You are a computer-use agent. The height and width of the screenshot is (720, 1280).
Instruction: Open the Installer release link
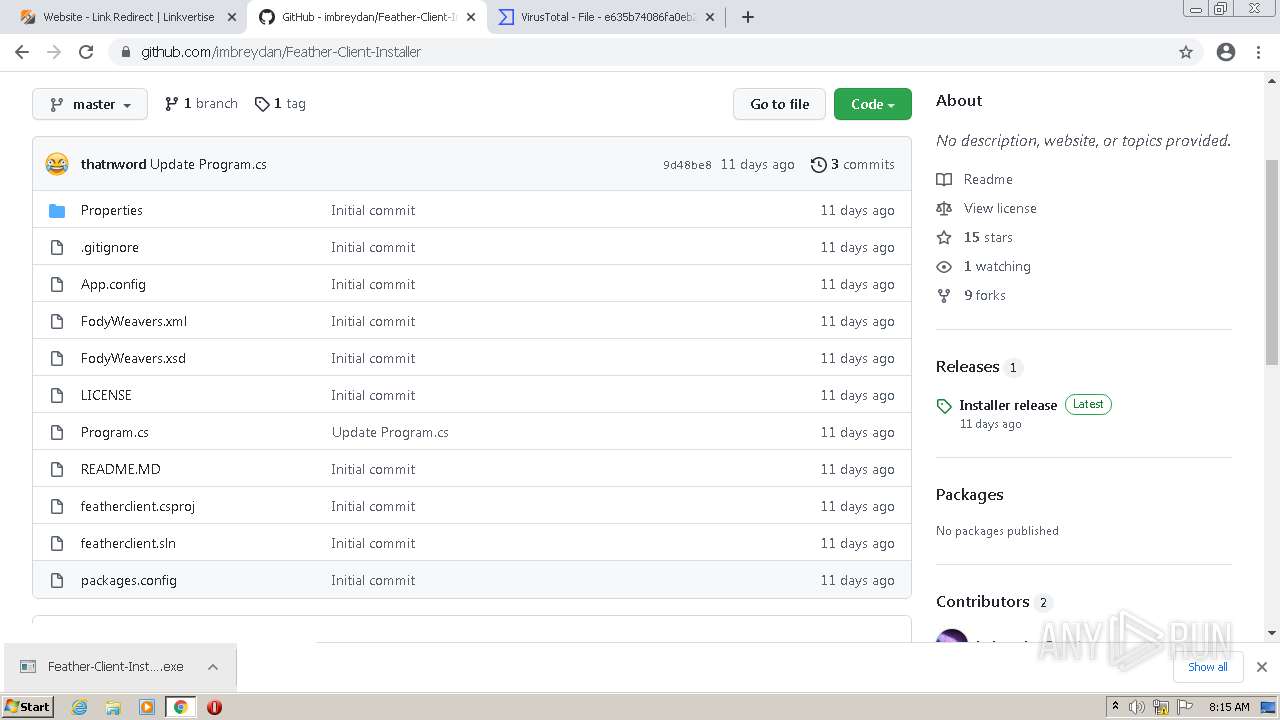point(1008,405)
